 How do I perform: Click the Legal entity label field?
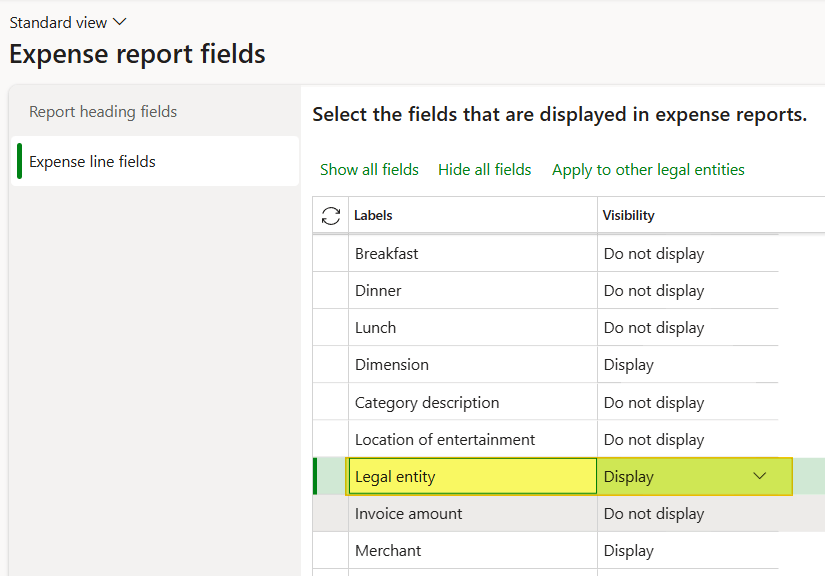472,477
